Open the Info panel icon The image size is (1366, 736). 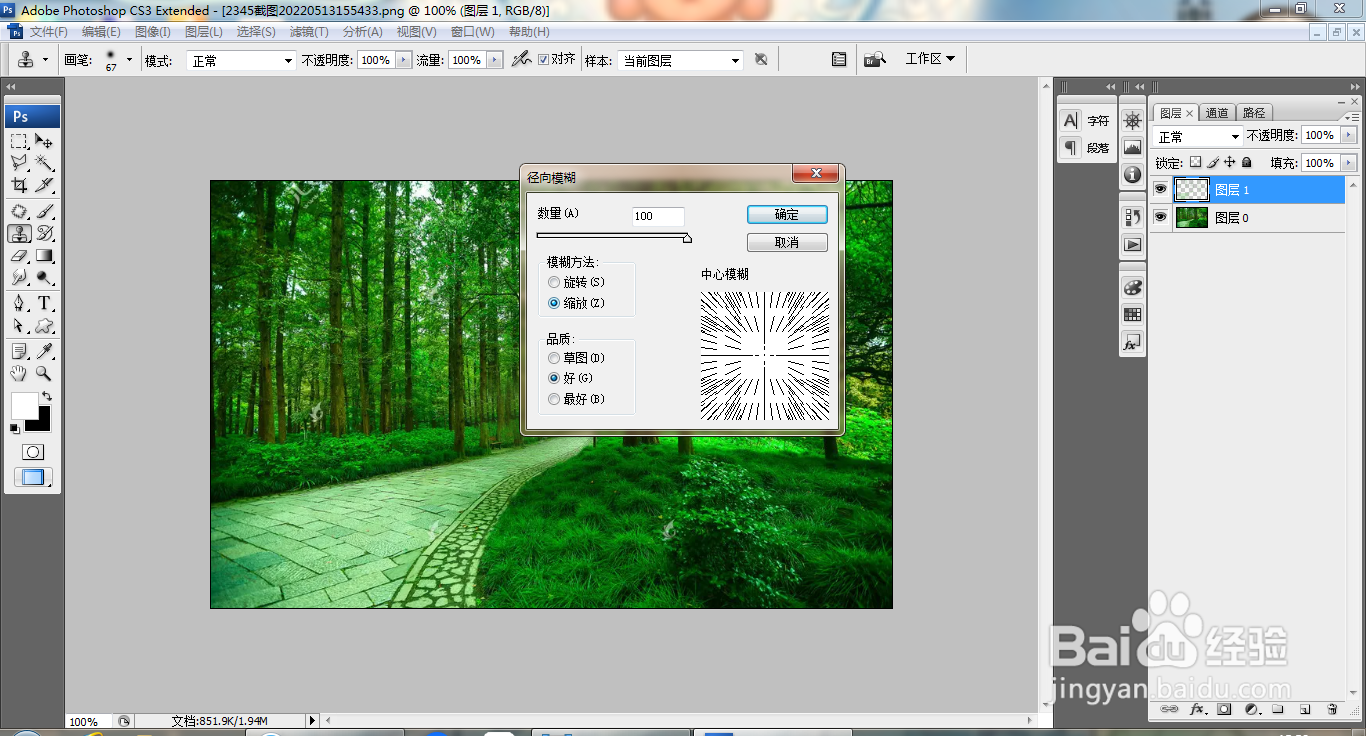1132,175
